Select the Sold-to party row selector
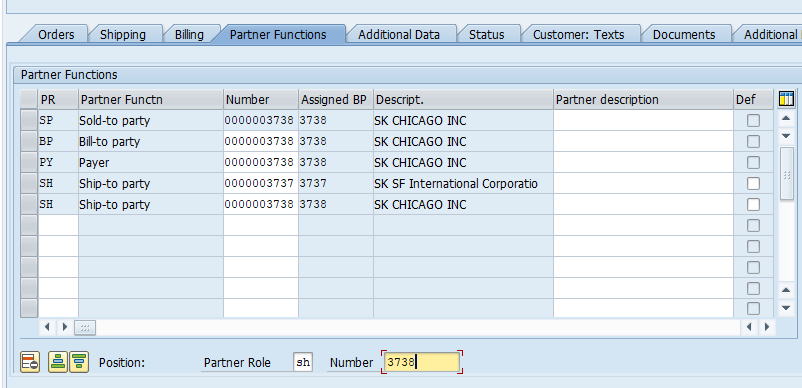The height and width of the screenshot is (388, 802). (x=29, y=121)
